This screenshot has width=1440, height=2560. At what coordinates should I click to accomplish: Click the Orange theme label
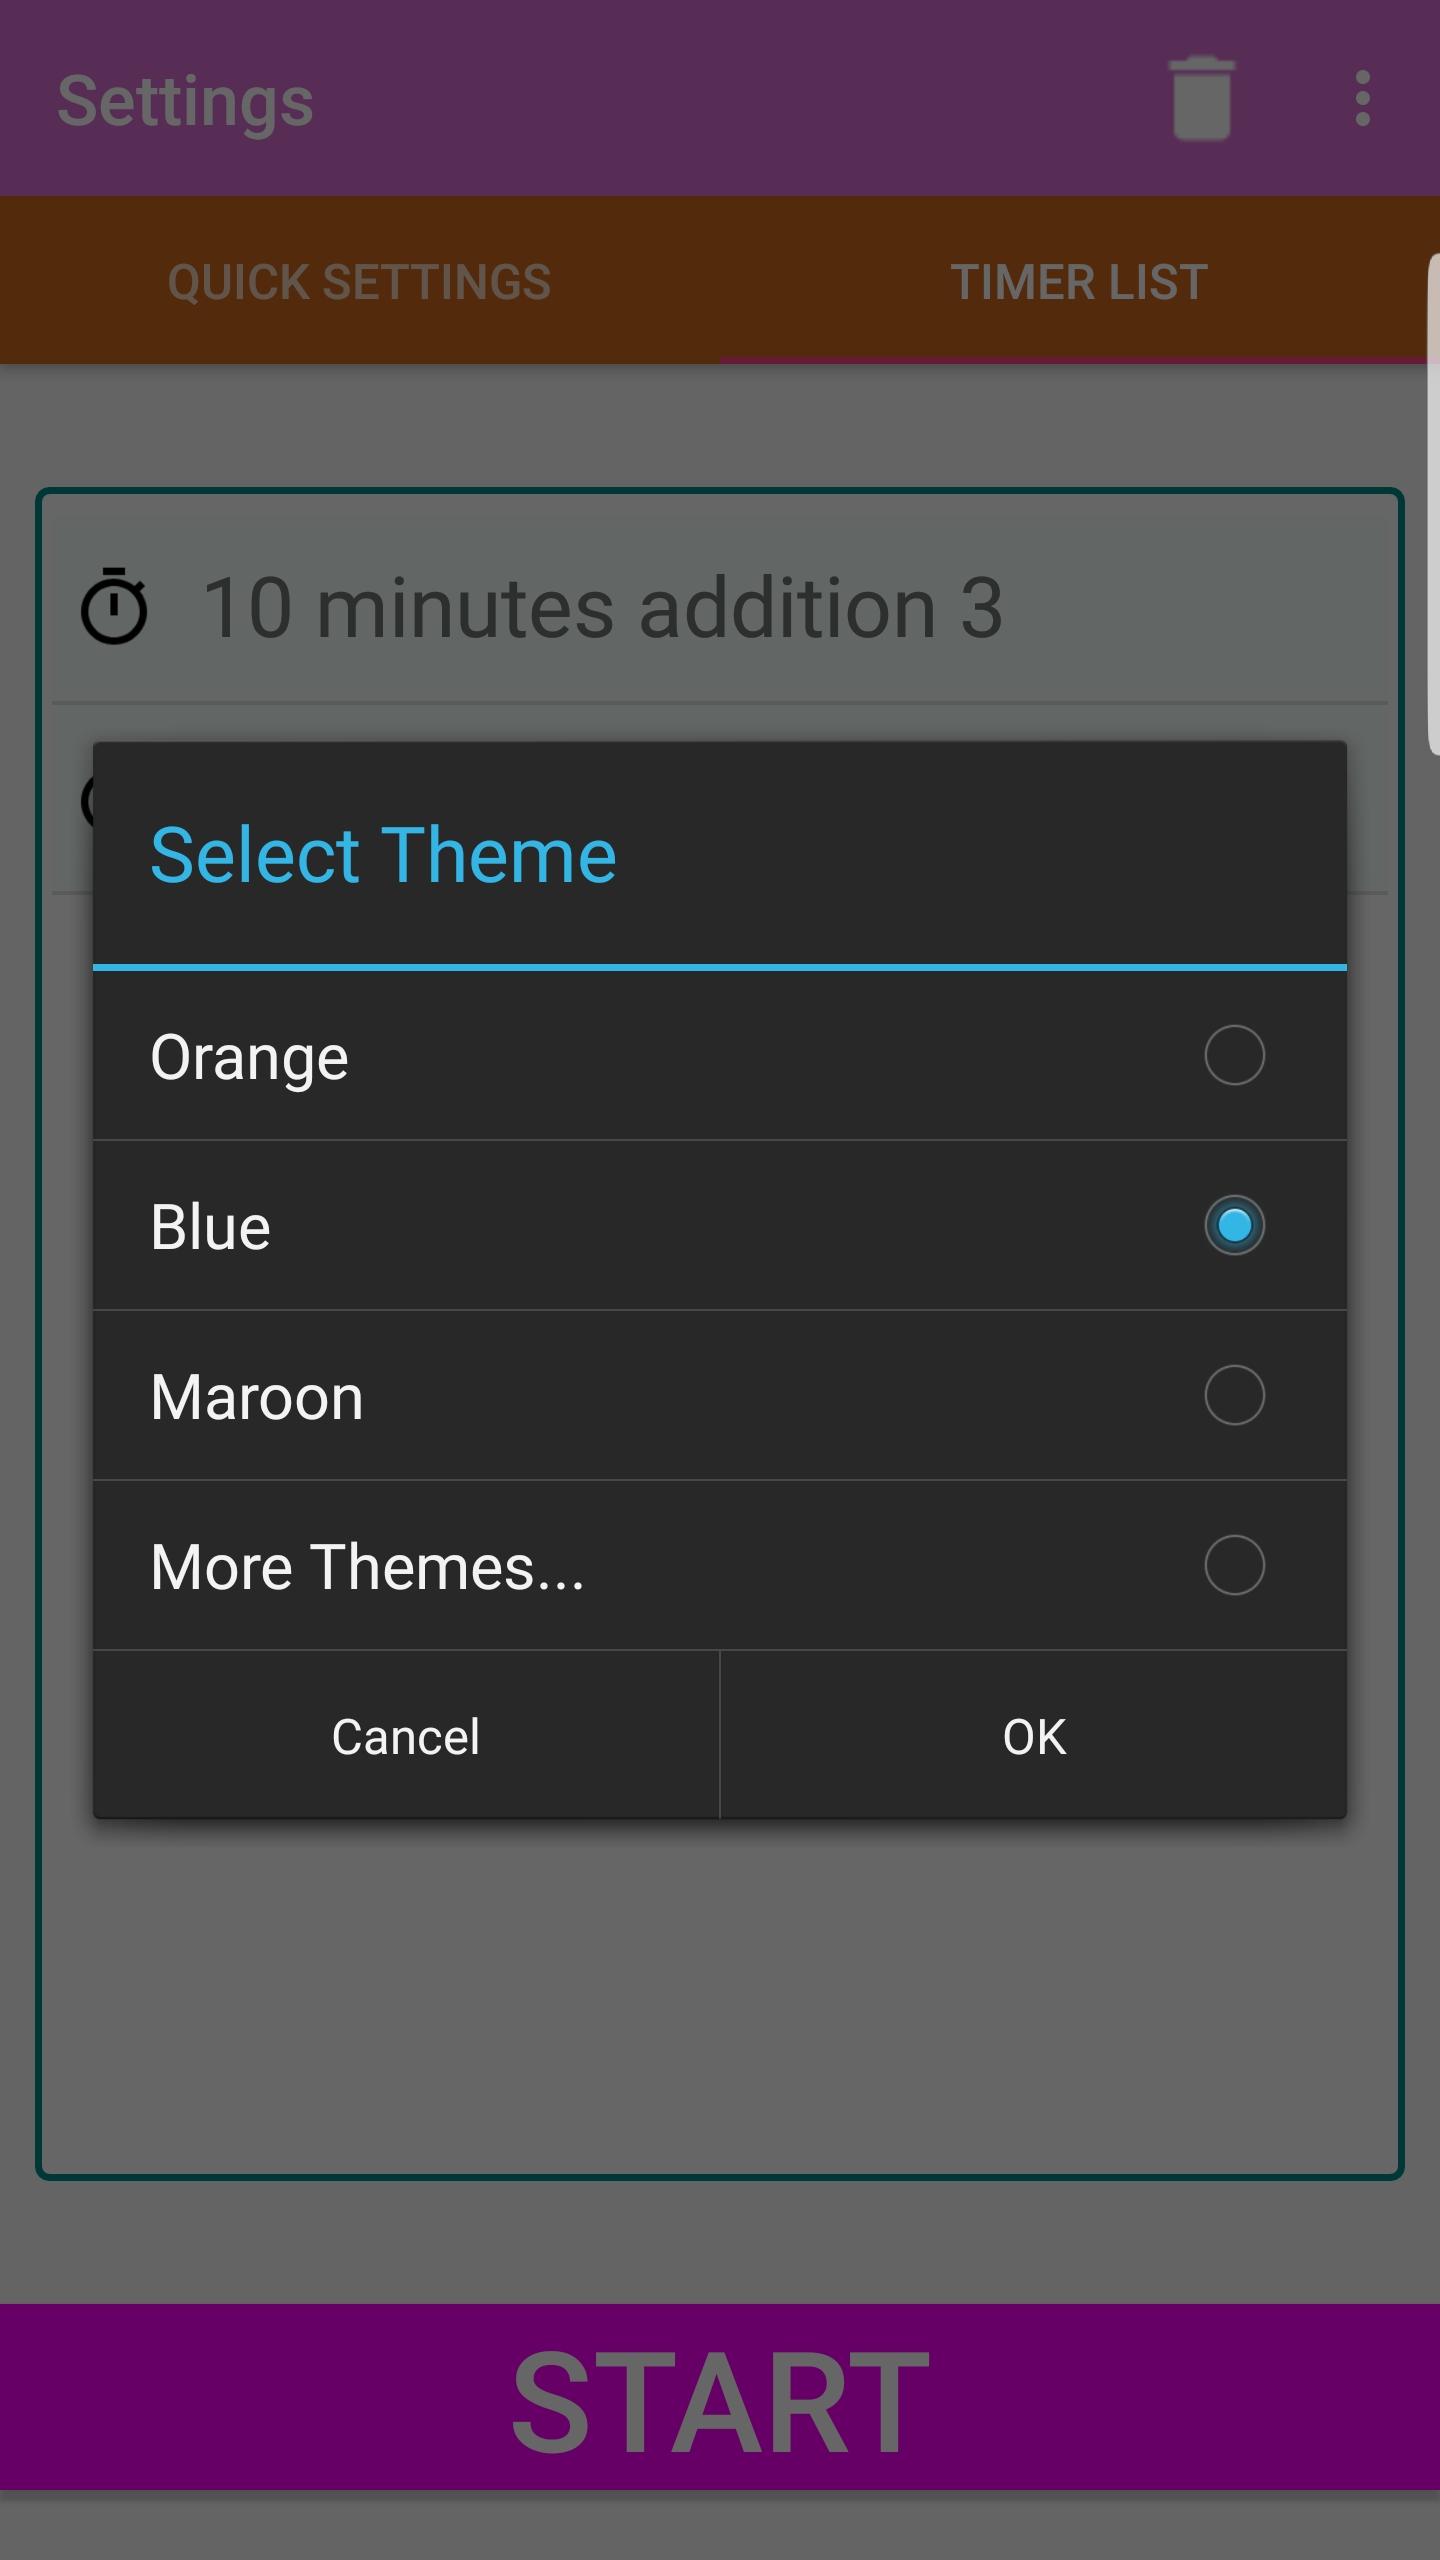click(250, 1057)
